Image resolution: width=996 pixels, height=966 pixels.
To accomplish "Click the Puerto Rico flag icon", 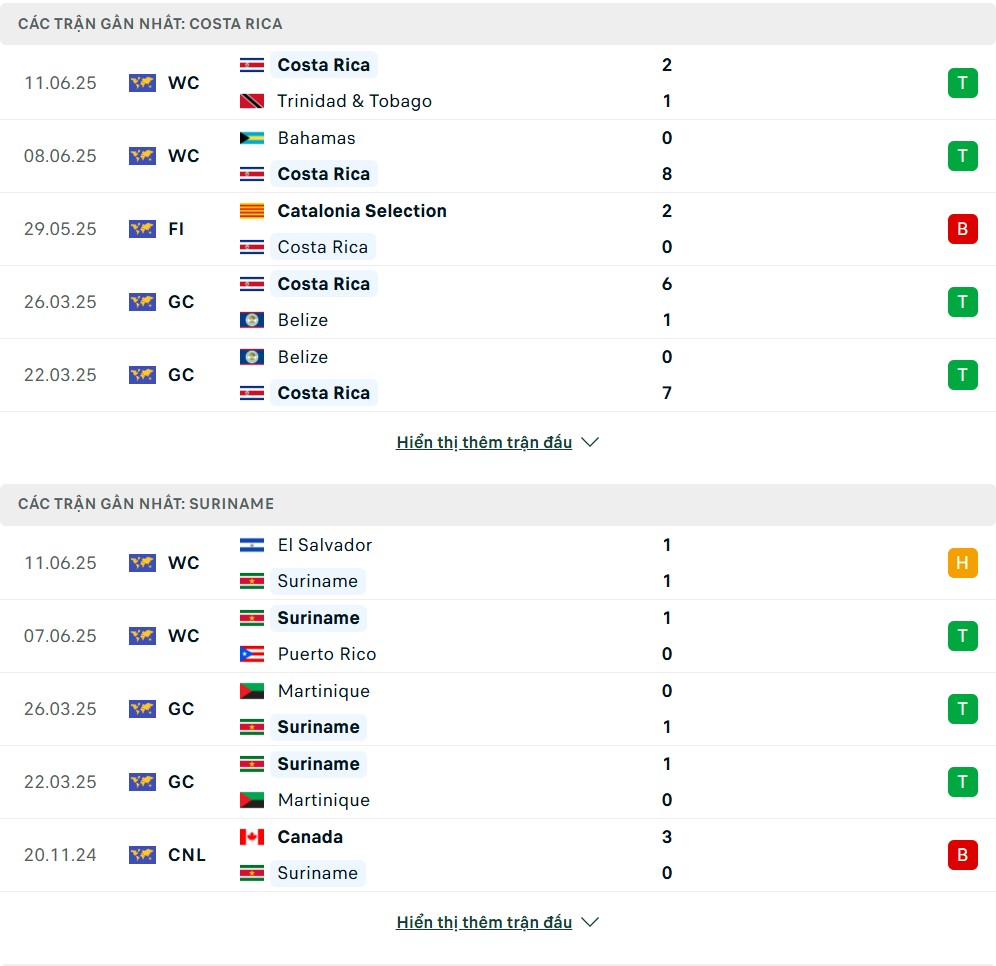I will [x=252, y=654].
